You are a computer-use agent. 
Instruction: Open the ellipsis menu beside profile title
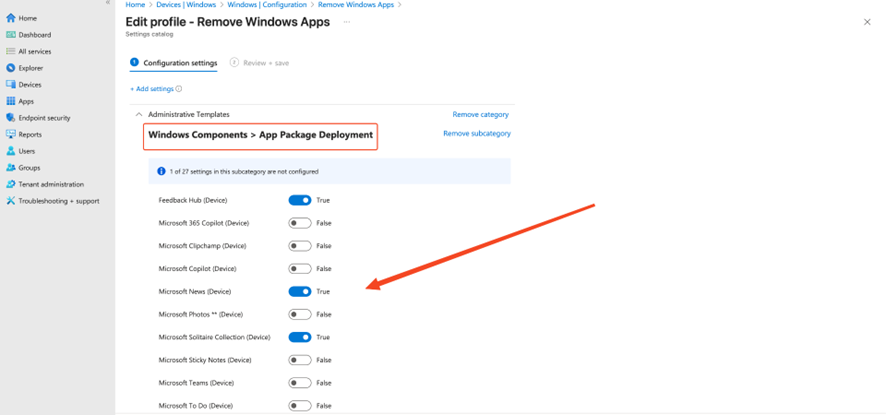(347, 22)
